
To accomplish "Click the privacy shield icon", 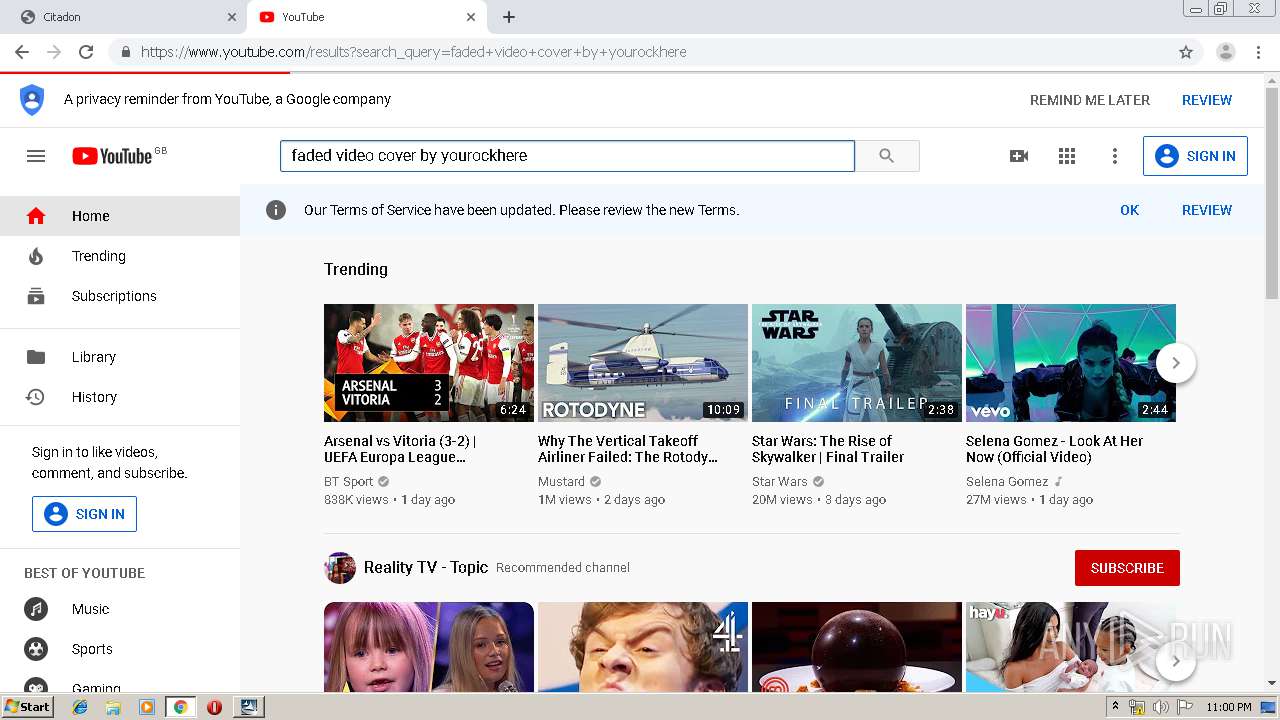I will tap(32, 100).
